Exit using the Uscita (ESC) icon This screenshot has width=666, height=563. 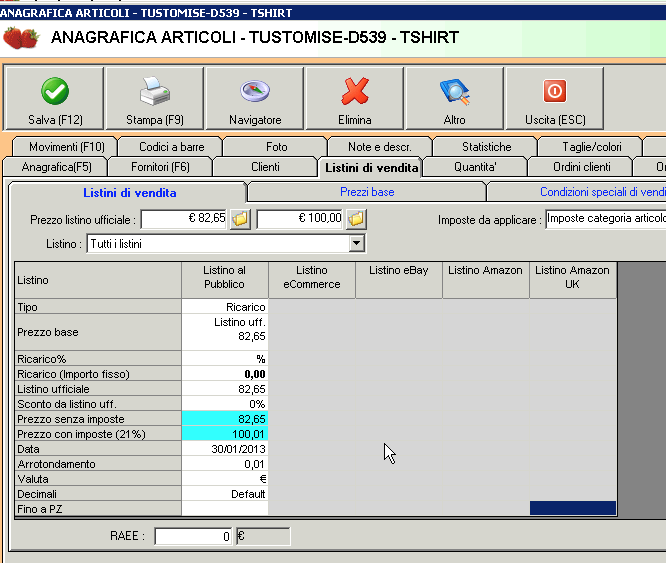pyautogui.click(x=554, y=92)
